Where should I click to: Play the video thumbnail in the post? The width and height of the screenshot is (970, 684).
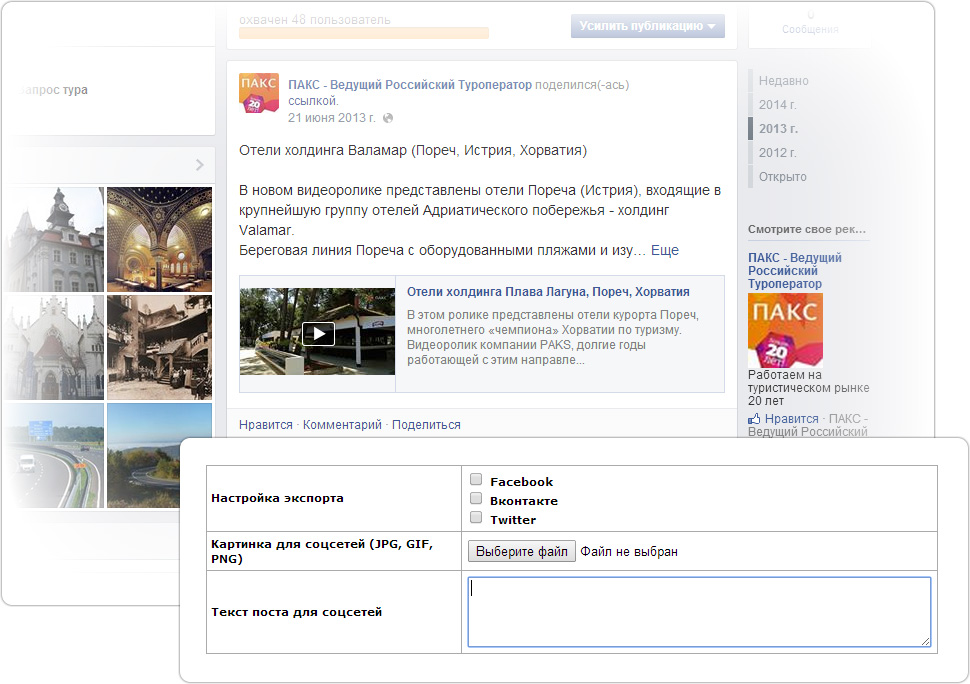click(317, 331)
